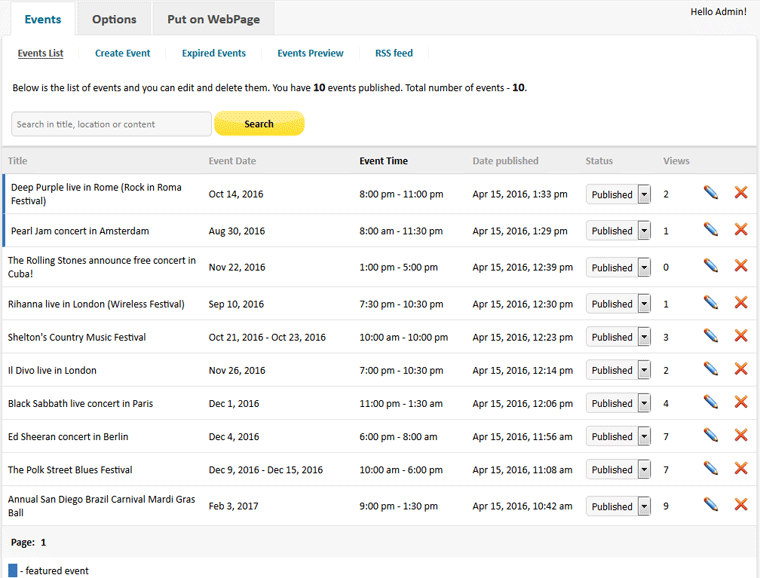Image resolution: width=760 pixels, height=578 pixels.
Task: Sort the table by Views column
Action: point(676,161)
